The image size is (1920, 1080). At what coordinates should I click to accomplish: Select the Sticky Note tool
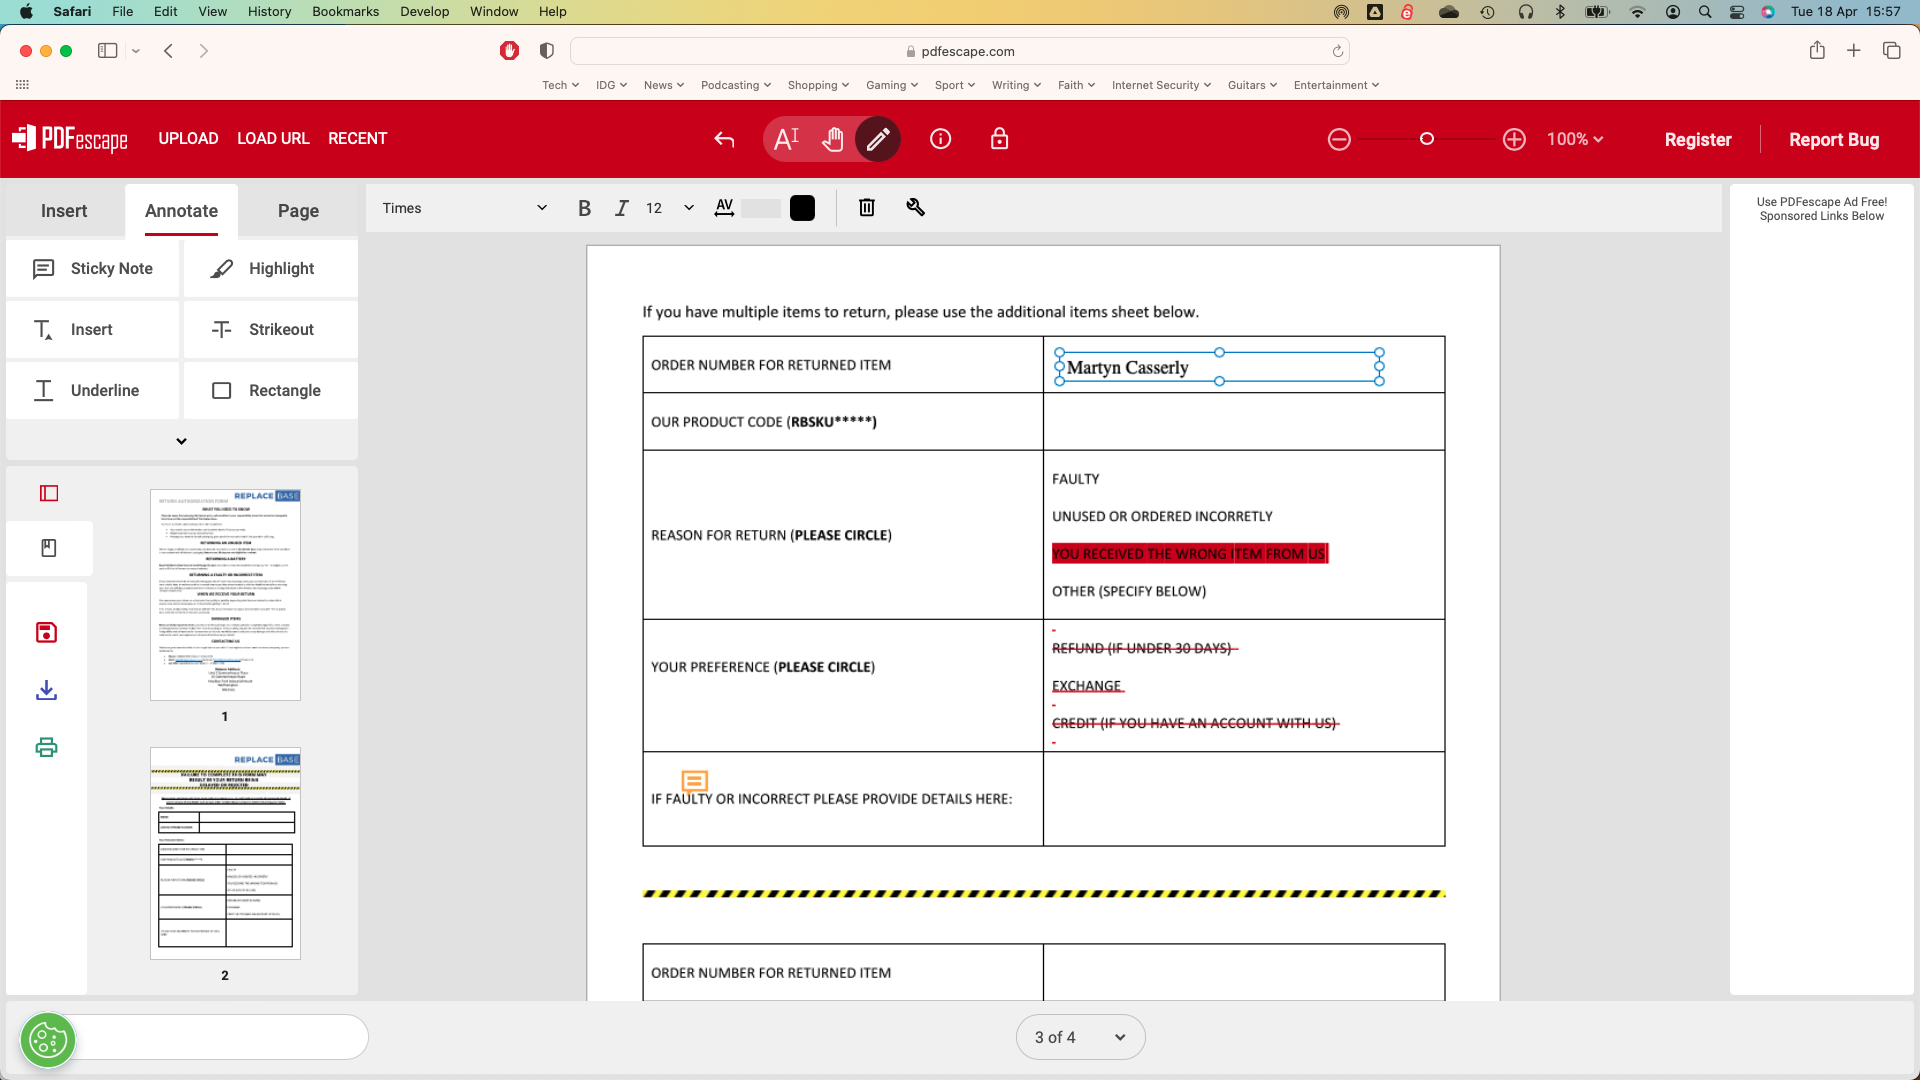coord(92,268)
